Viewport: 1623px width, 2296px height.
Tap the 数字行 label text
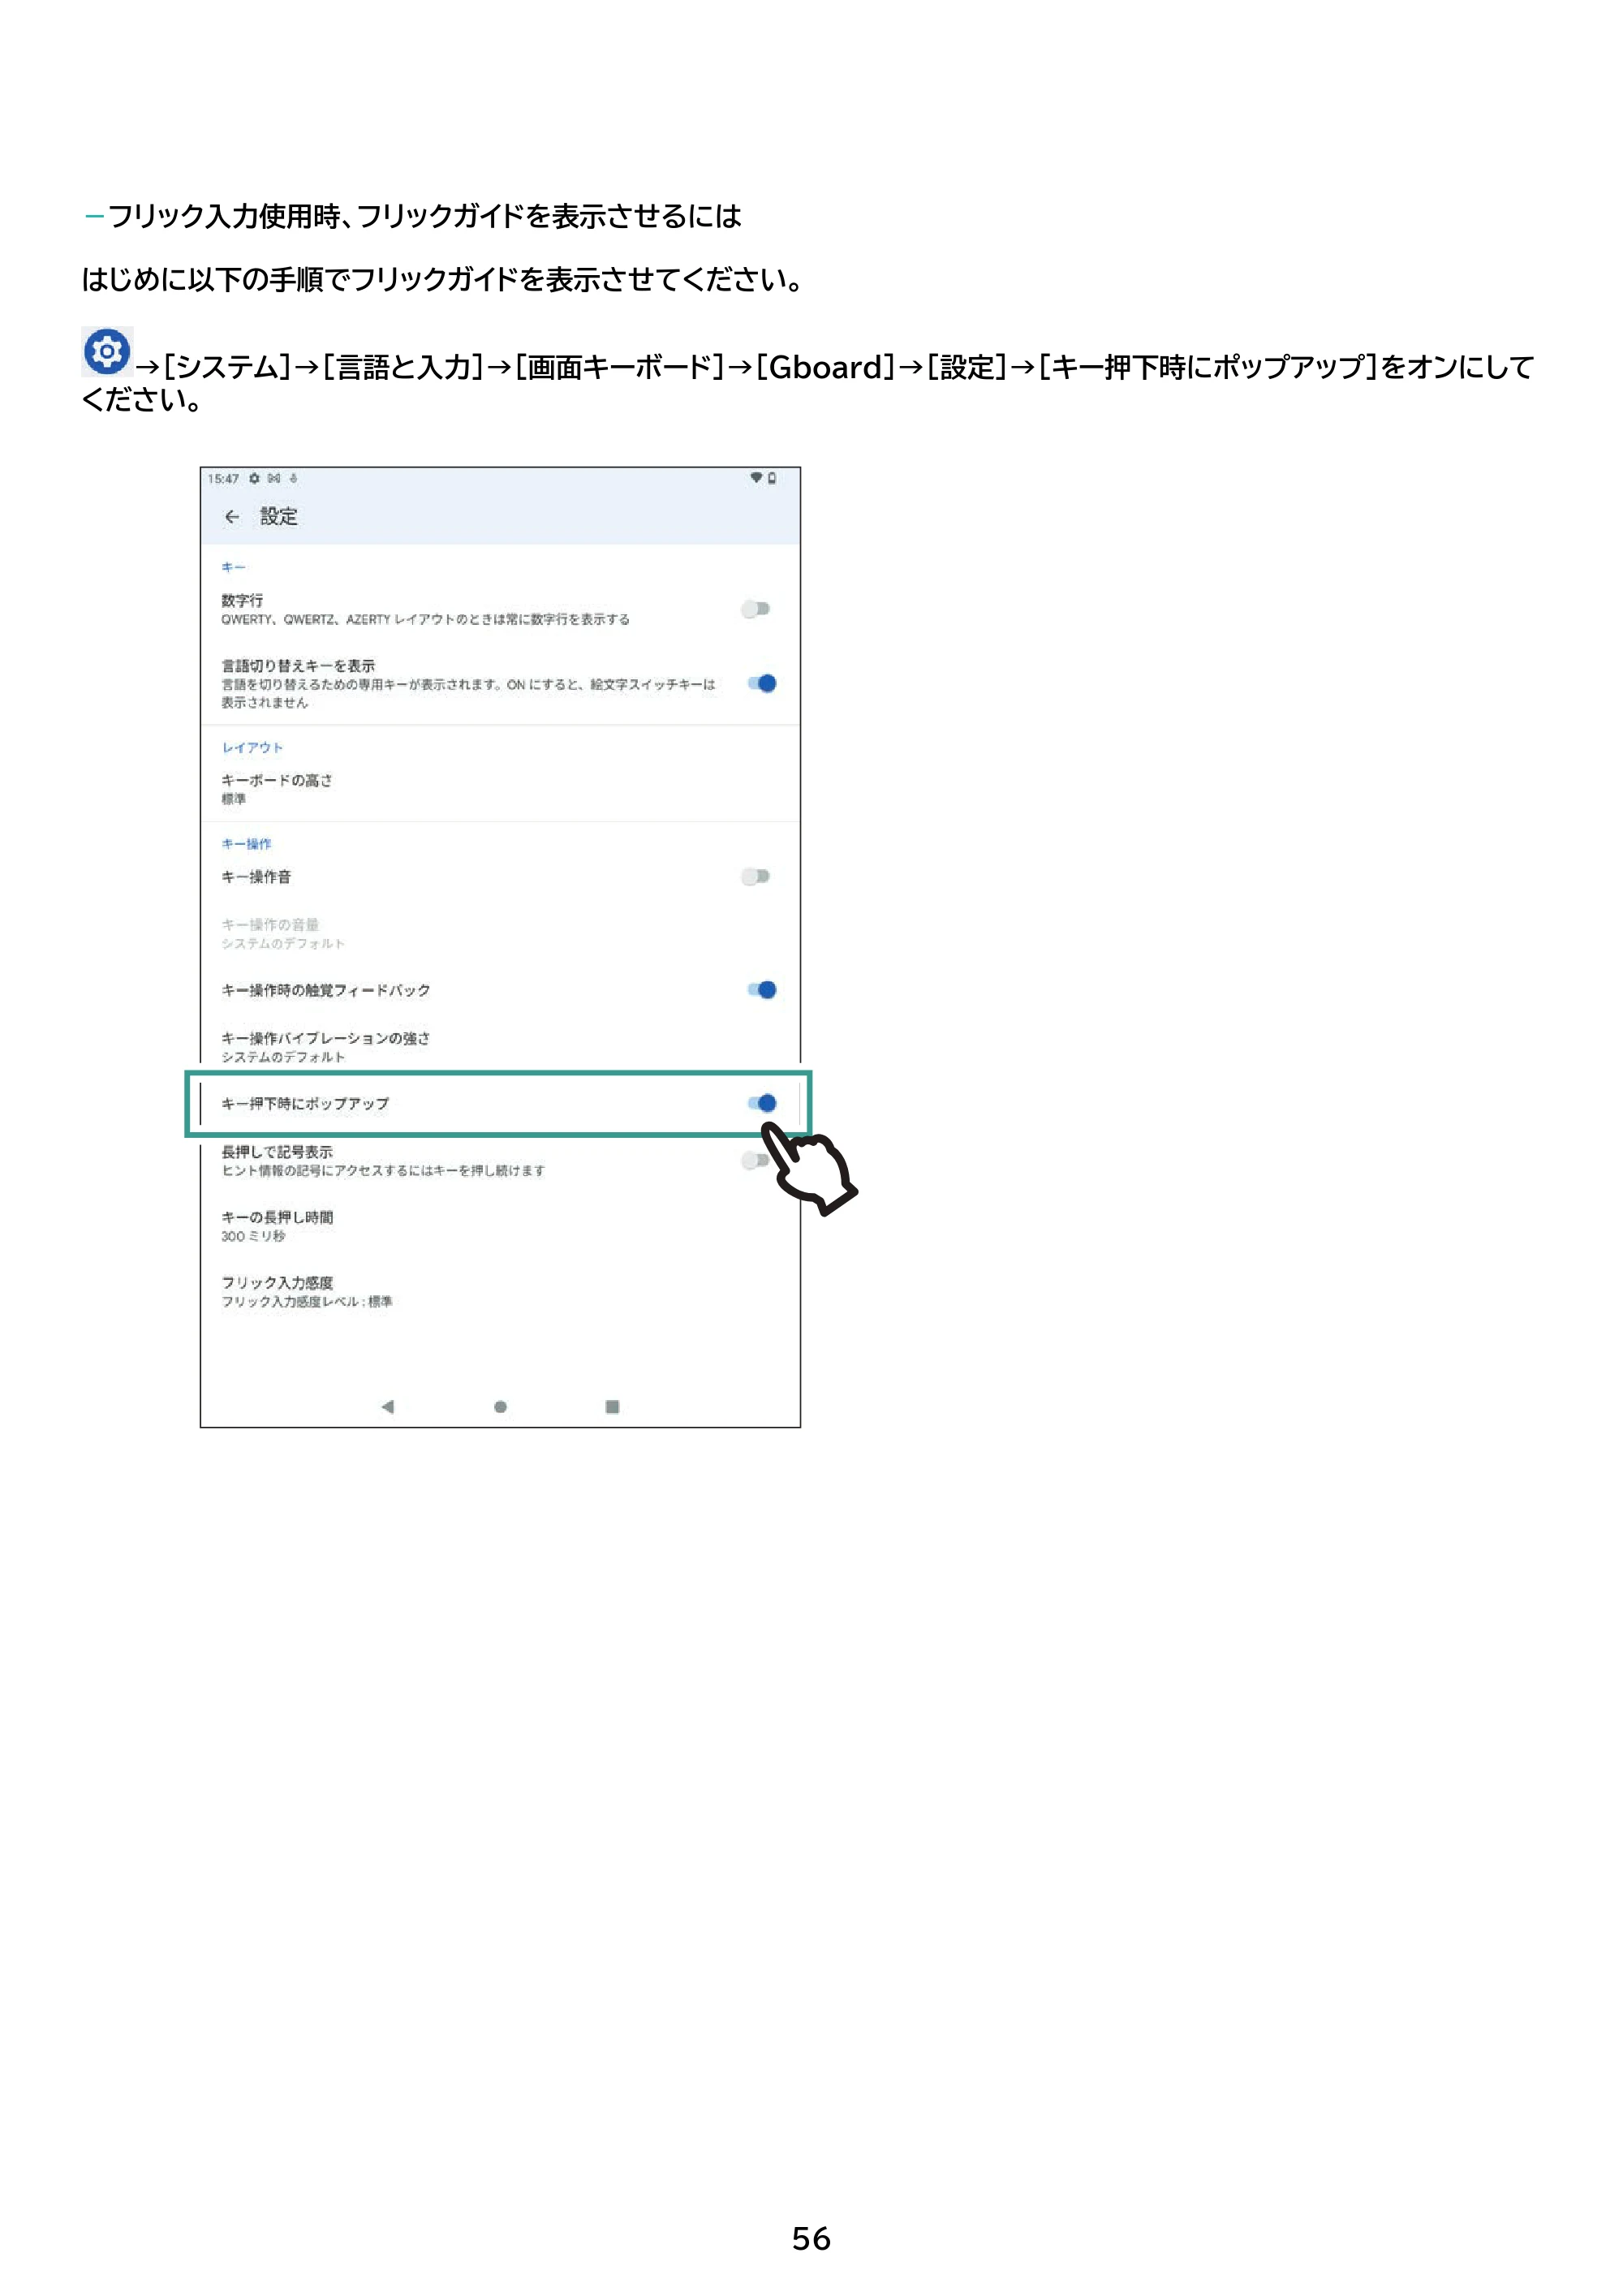tap(242, 601)
